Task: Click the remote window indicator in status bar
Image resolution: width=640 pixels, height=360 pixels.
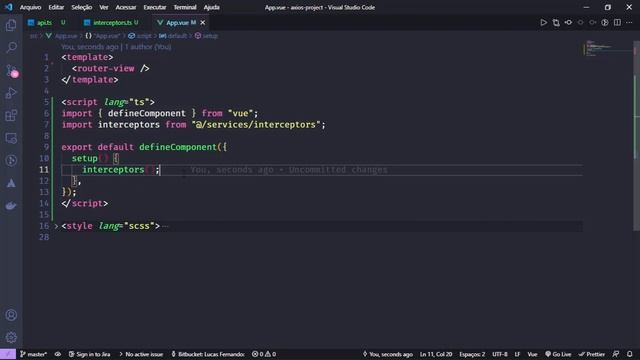Action: coord(8,354)
